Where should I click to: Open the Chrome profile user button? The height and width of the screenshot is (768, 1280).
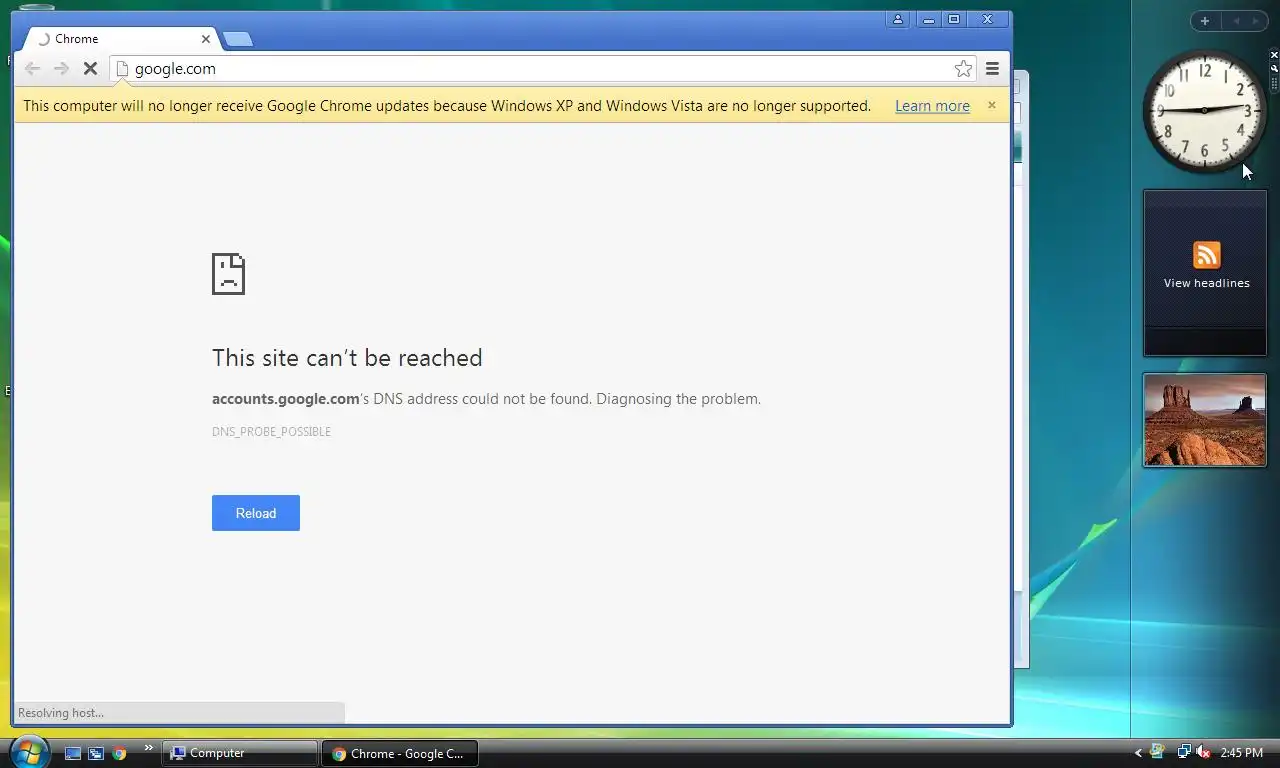pos(898,19)
